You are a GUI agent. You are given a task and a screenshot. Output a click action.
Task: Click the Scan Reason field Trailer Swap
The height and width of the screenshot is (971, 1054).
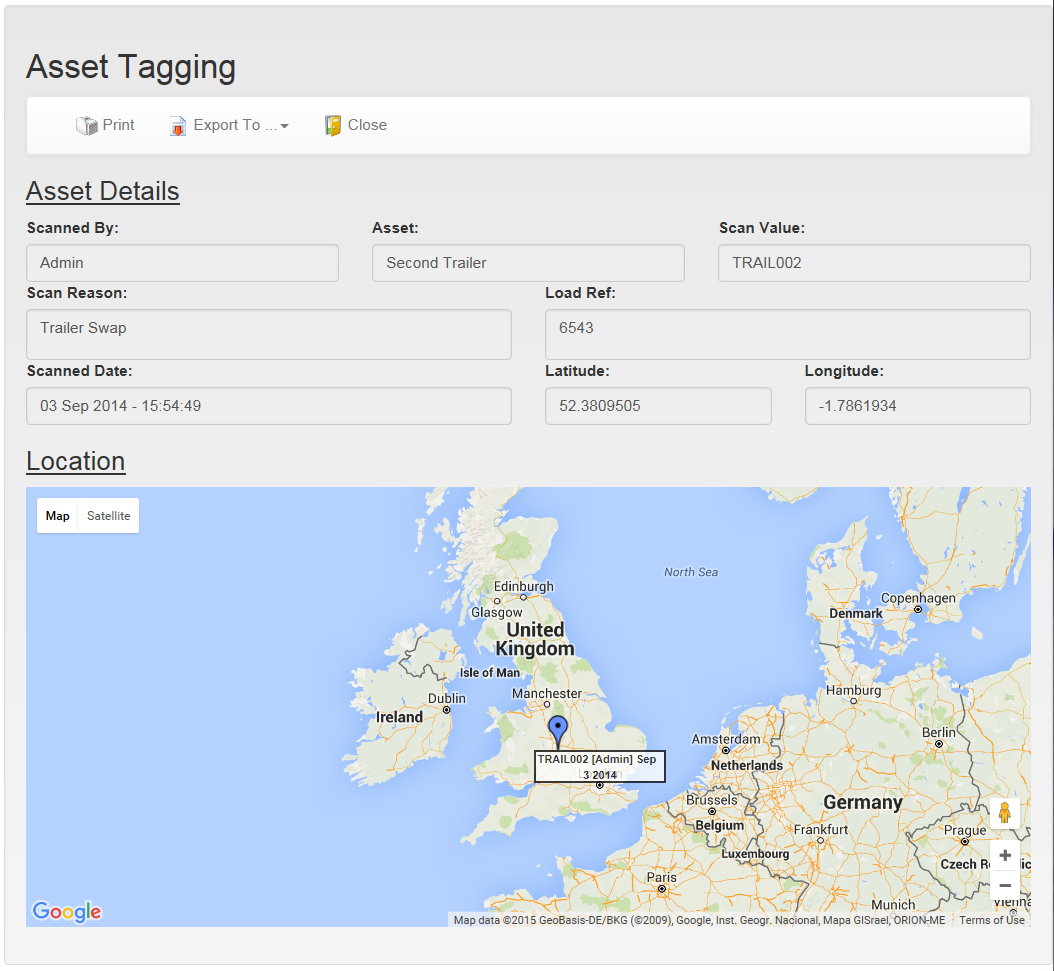(269, 334)
